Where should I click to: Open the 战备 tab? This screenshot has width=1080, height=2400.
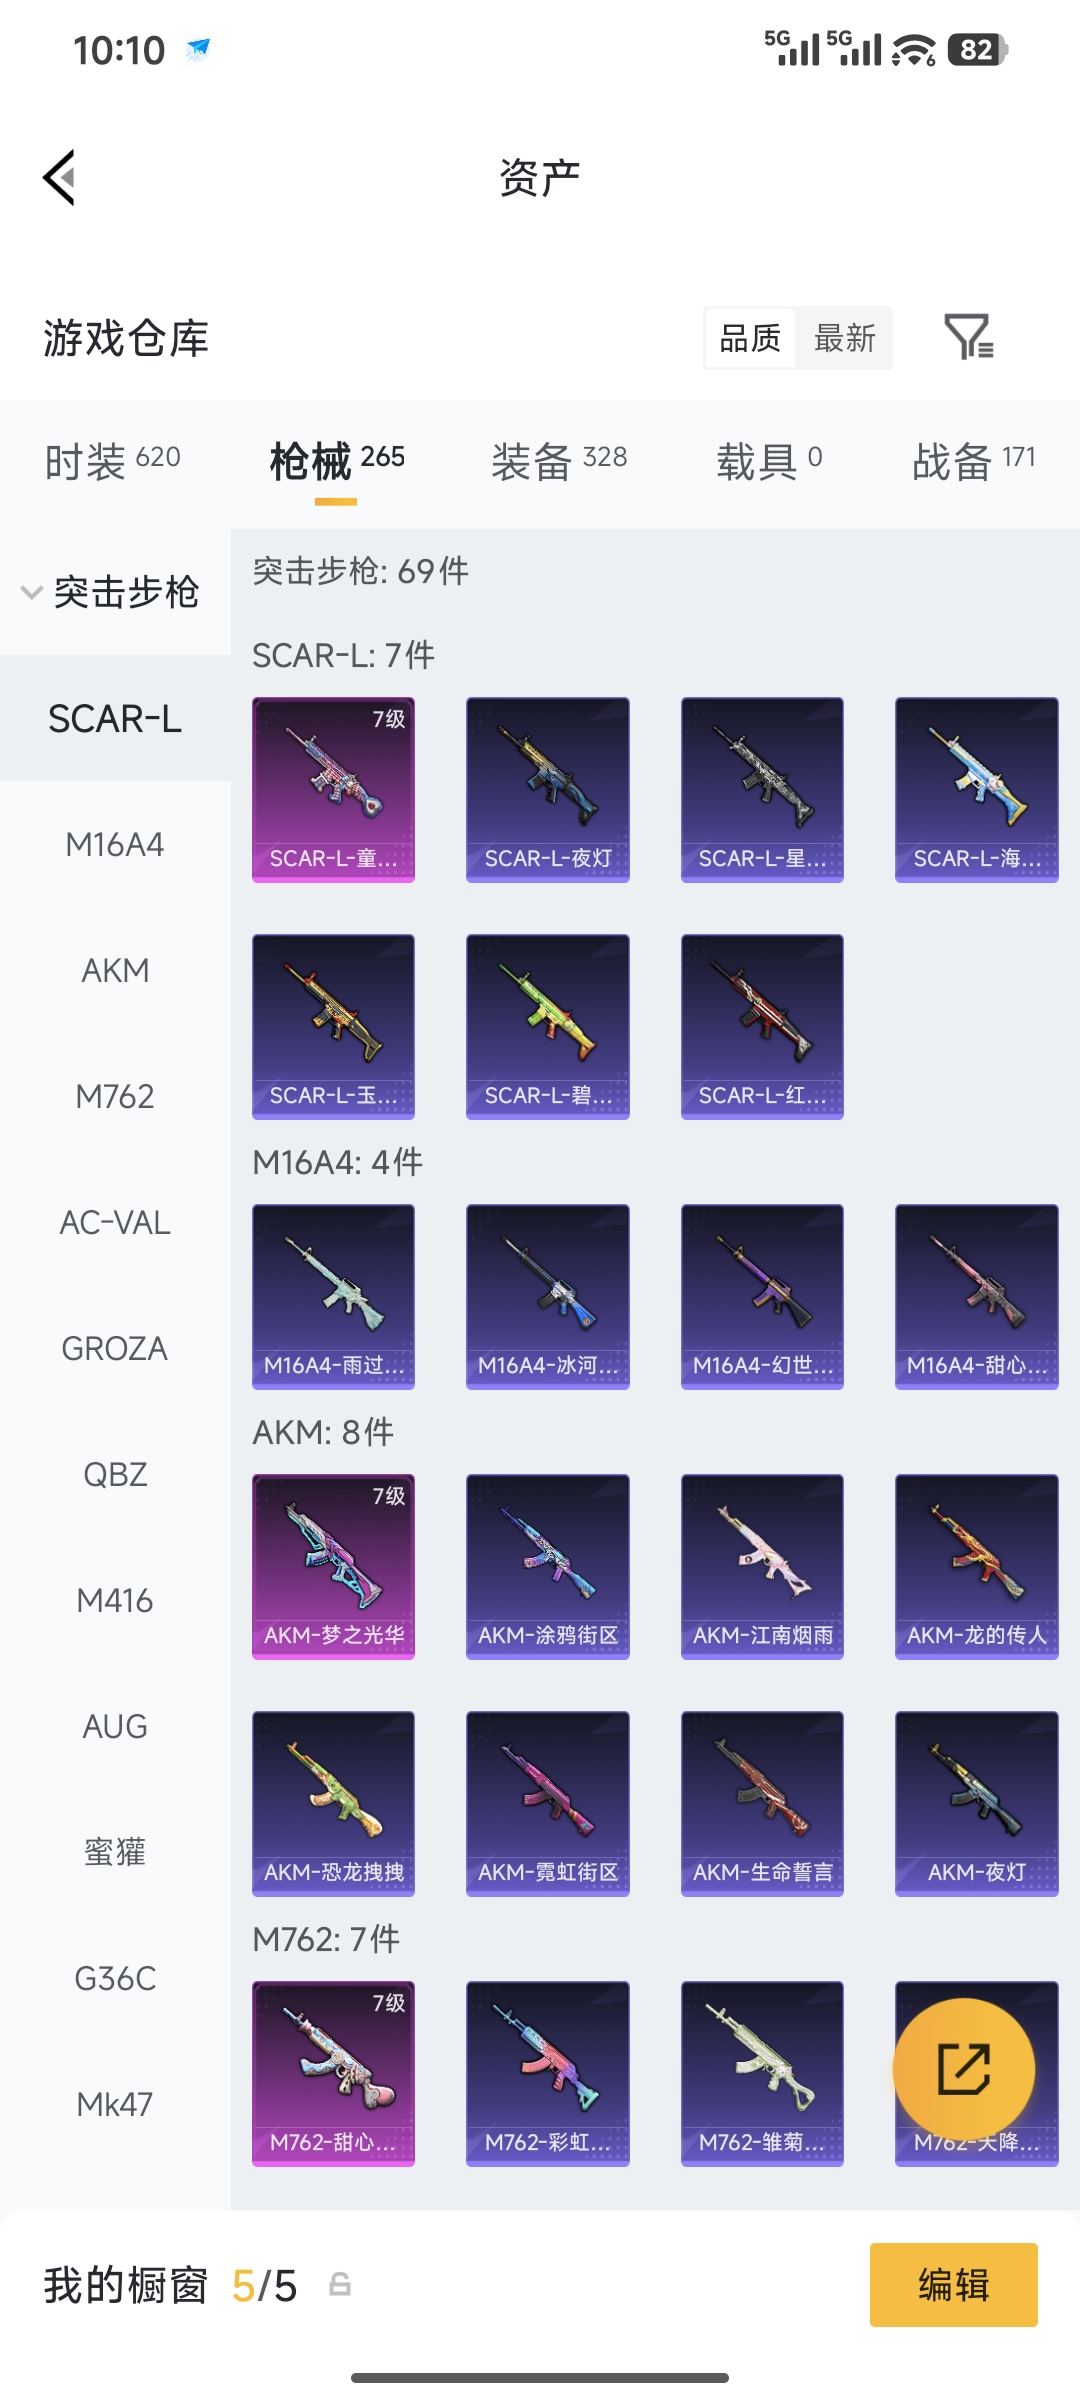tap(973, 461)
